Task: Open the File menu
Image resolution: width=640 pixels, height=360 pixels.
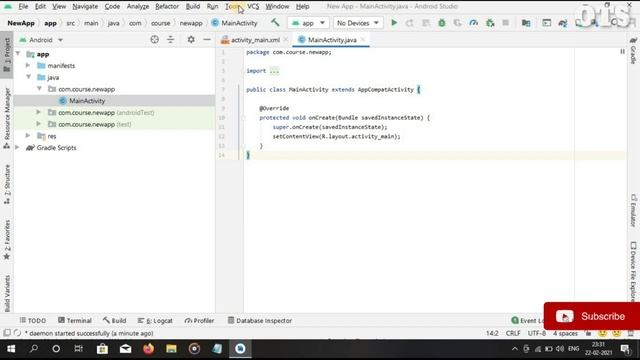Action: (23, 7)
